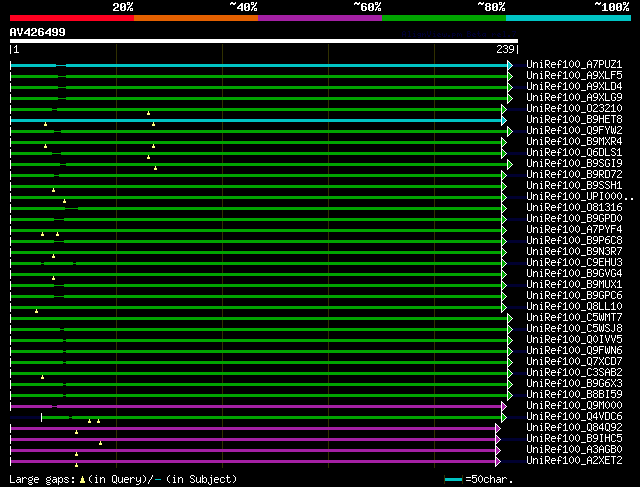Click the arrowhead of the UniRef100_B9HET8 bar
This screenshot has height=487, width=640.
click(x=504, y=120)
